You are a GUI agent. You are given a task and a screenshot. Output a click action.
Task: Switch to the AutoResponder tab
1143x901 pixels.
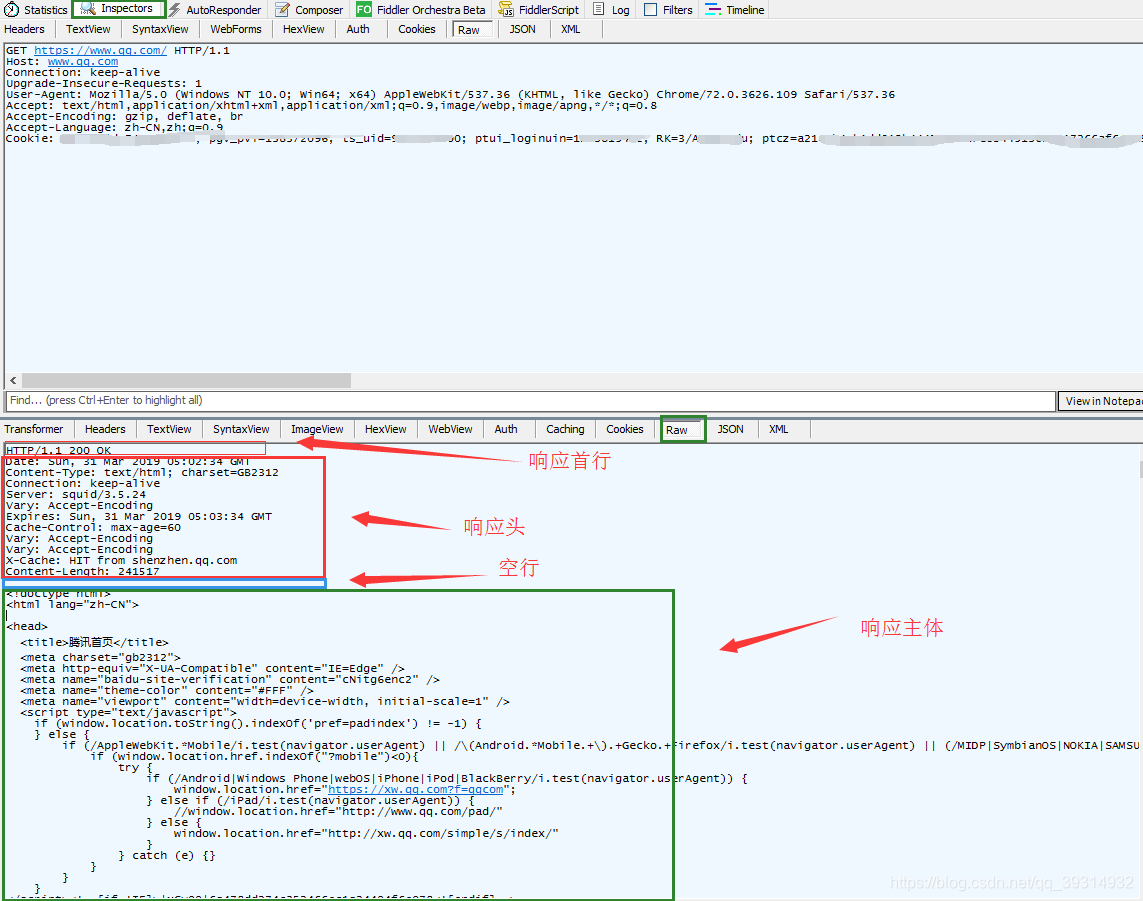point(223,10)
